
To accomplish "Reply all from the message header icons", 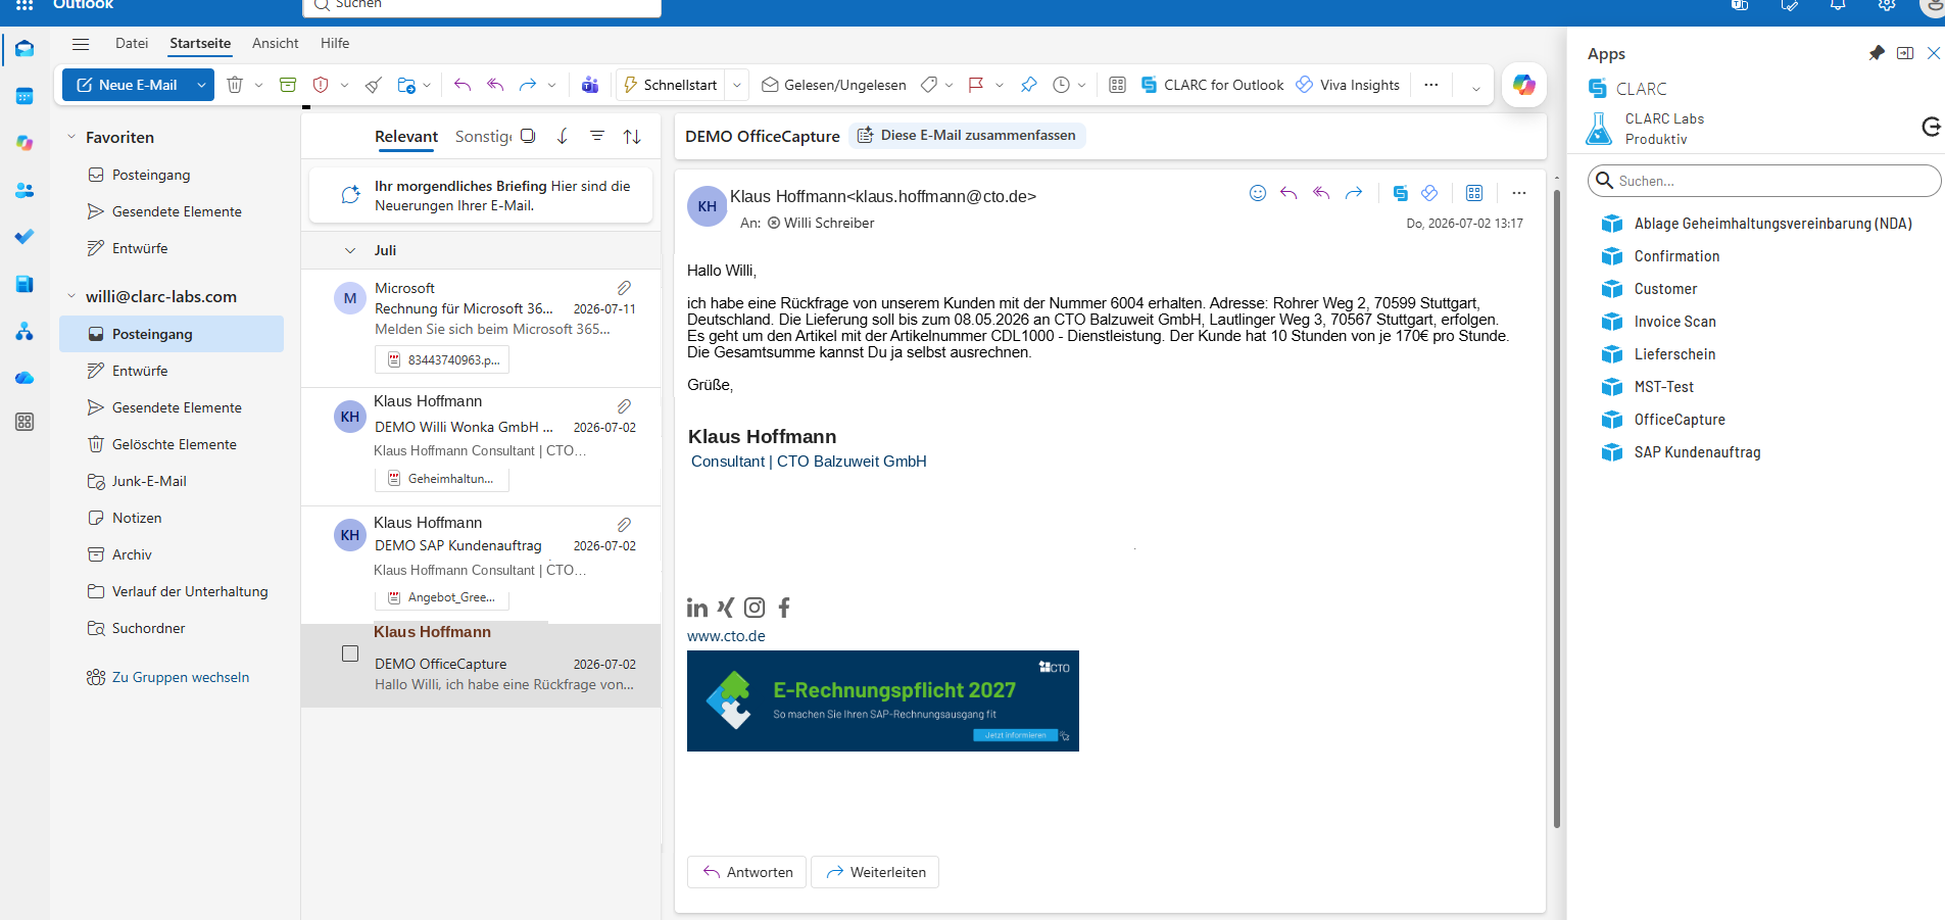I will click(x=1321, y=193).
